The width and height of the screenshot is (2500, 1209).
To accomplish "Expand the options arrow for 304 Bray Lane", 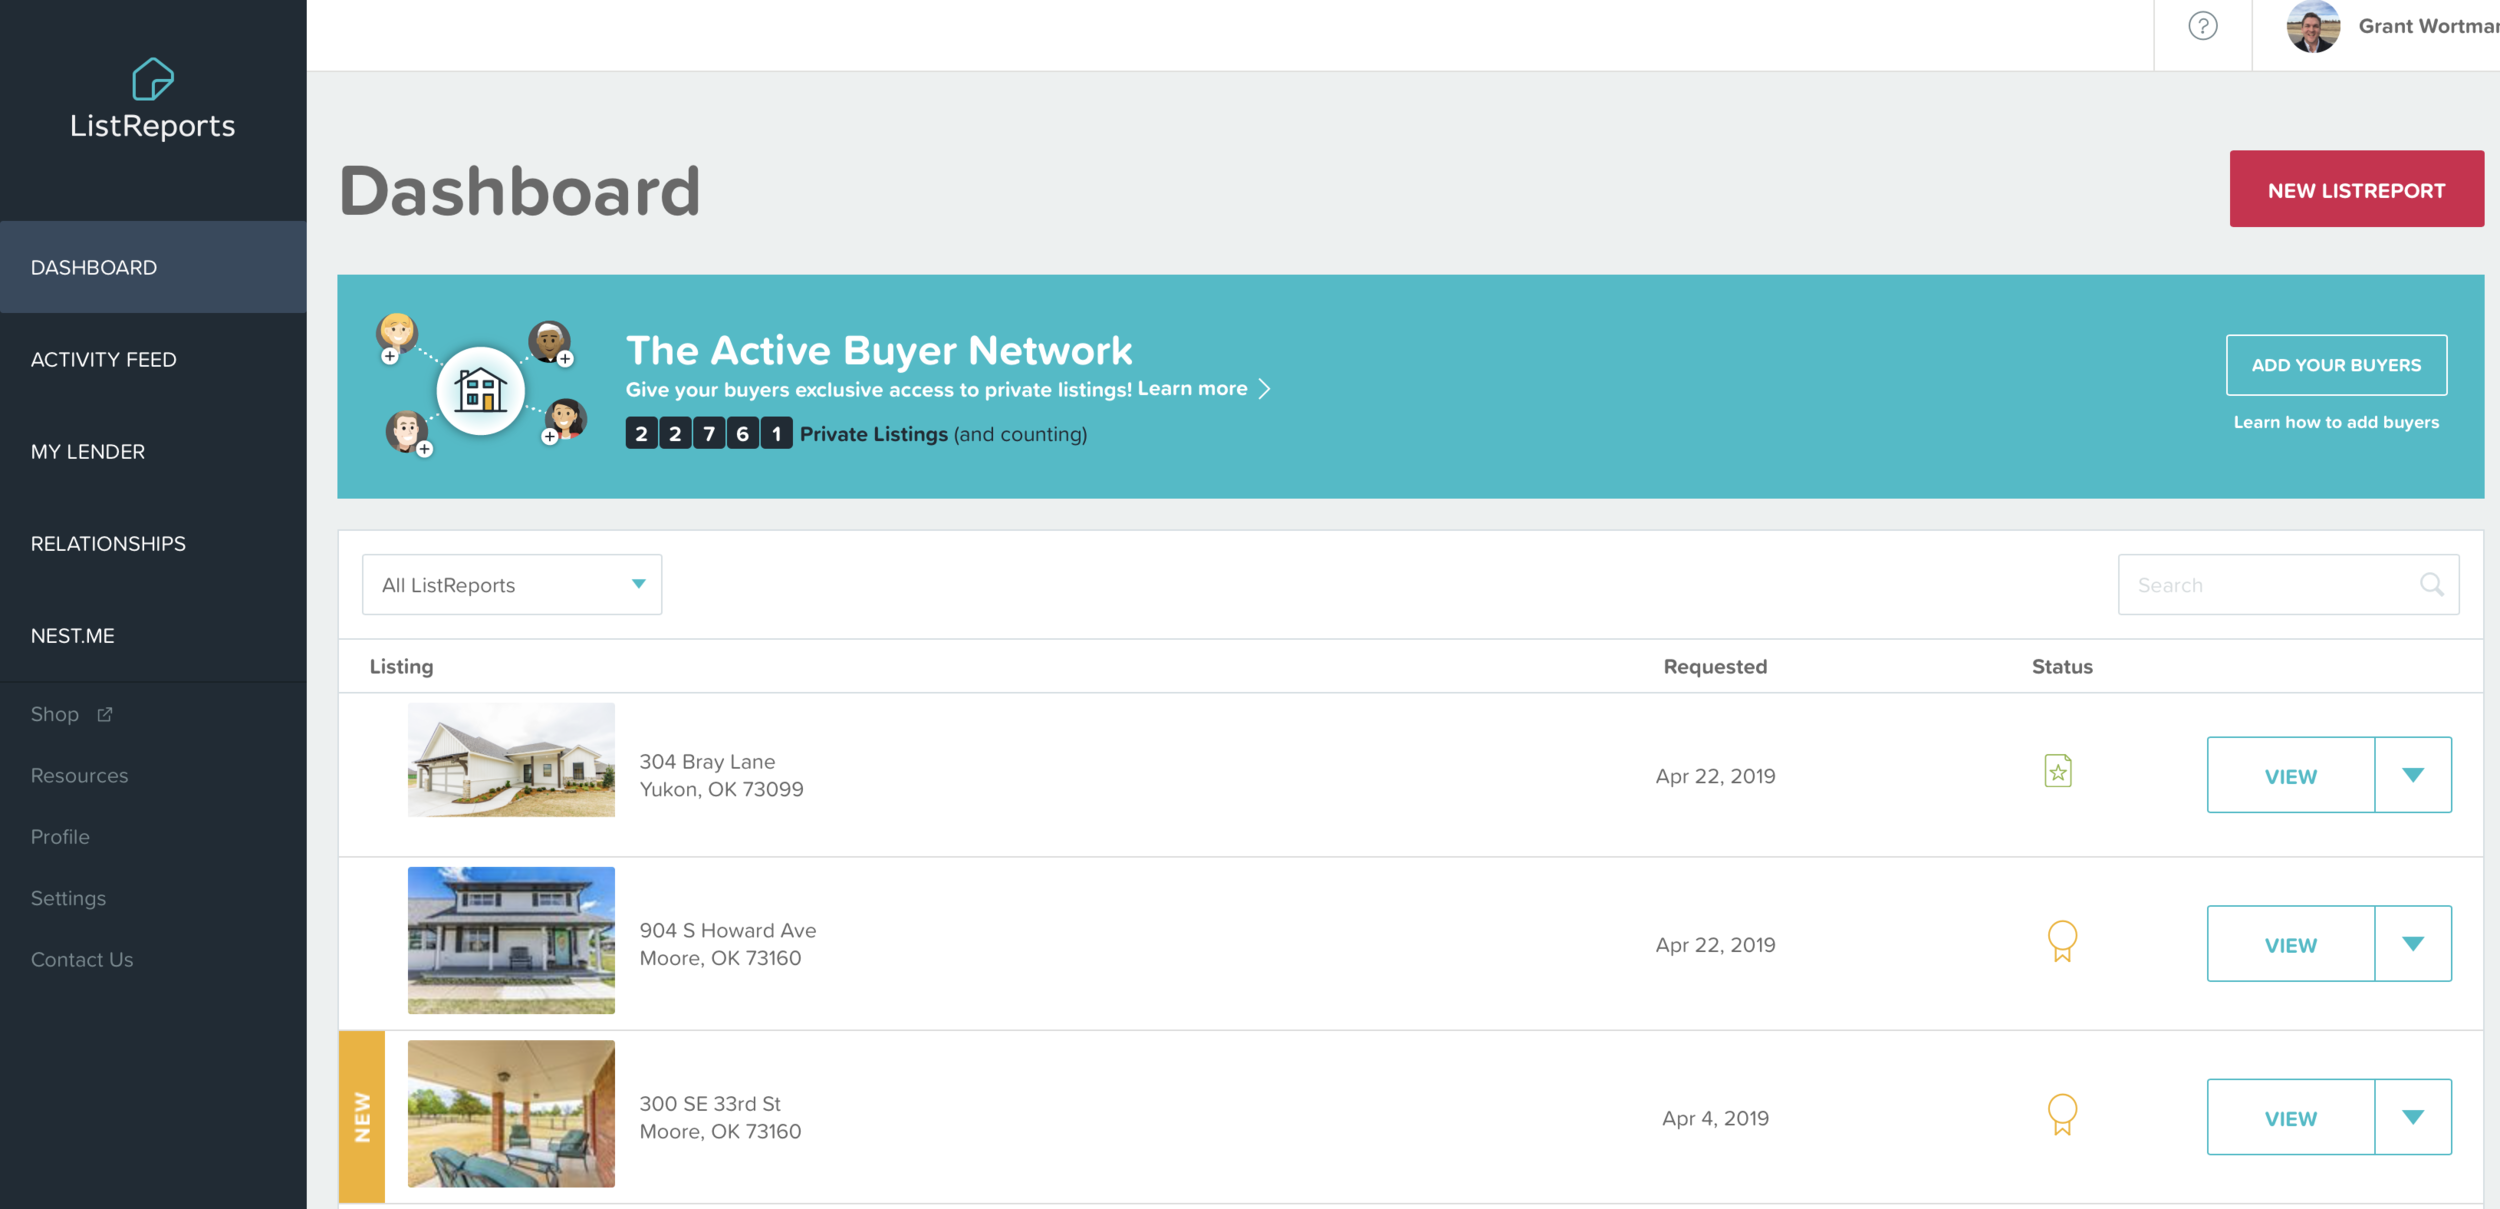I will pos(2413,775).
